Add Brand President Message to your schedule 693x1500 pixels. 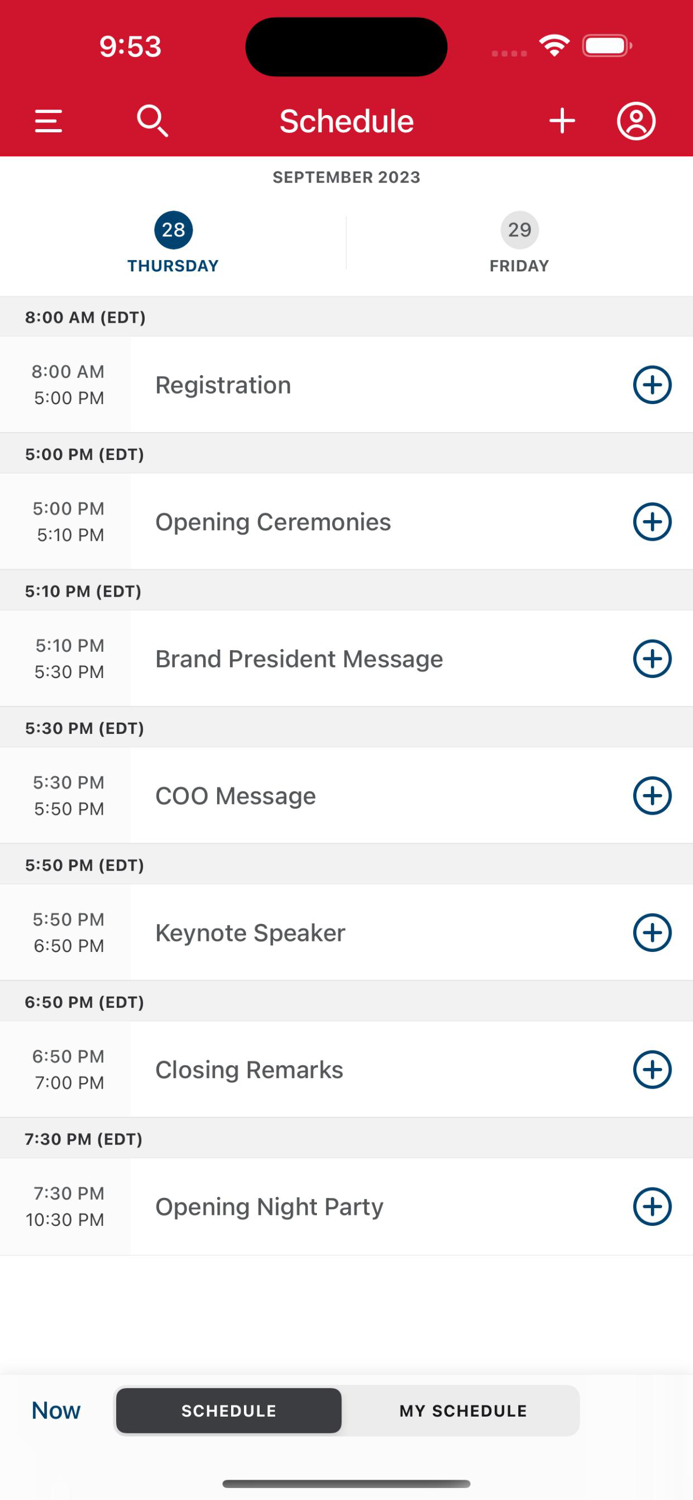click(x=652, y=658)
